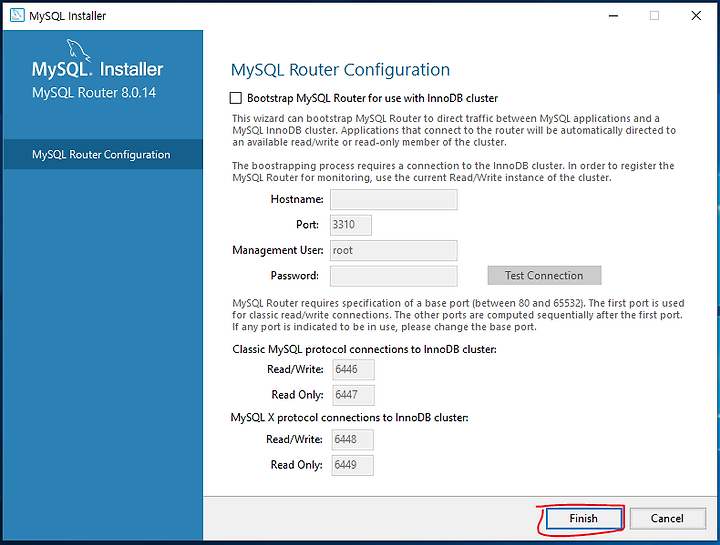The width and height of the screenshot is (720, 545).
Task: Click the MySQL Installer title bar icon
Action: click(x=17, y=15)
